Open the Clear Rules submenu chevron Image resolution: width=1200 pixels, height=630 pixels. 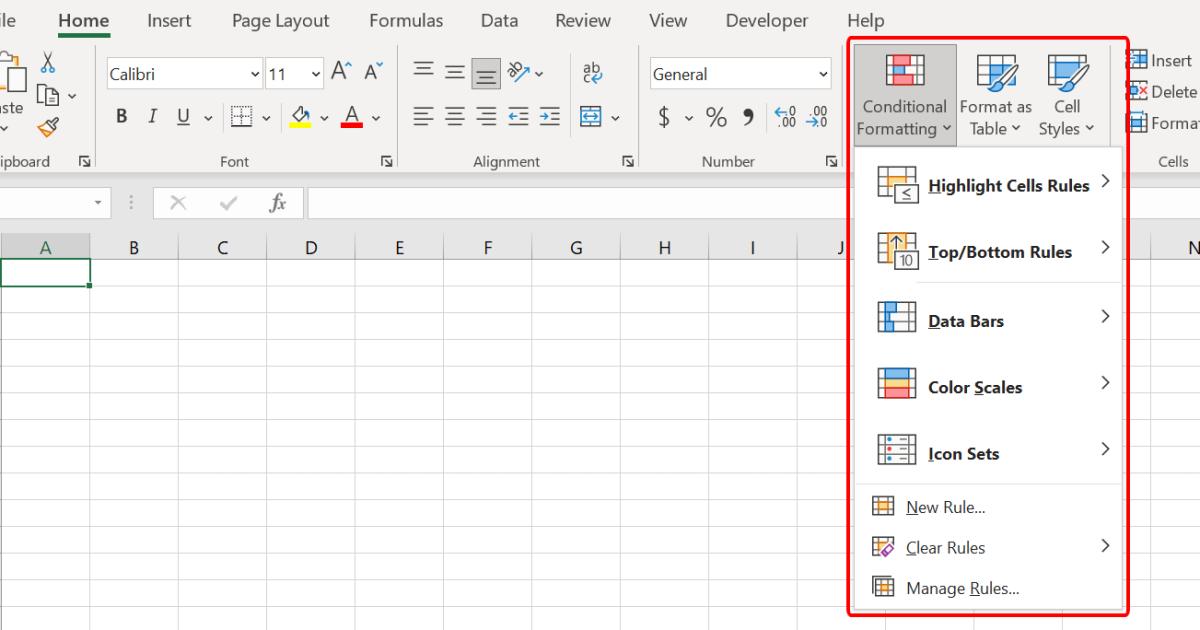pos(1105,547)
